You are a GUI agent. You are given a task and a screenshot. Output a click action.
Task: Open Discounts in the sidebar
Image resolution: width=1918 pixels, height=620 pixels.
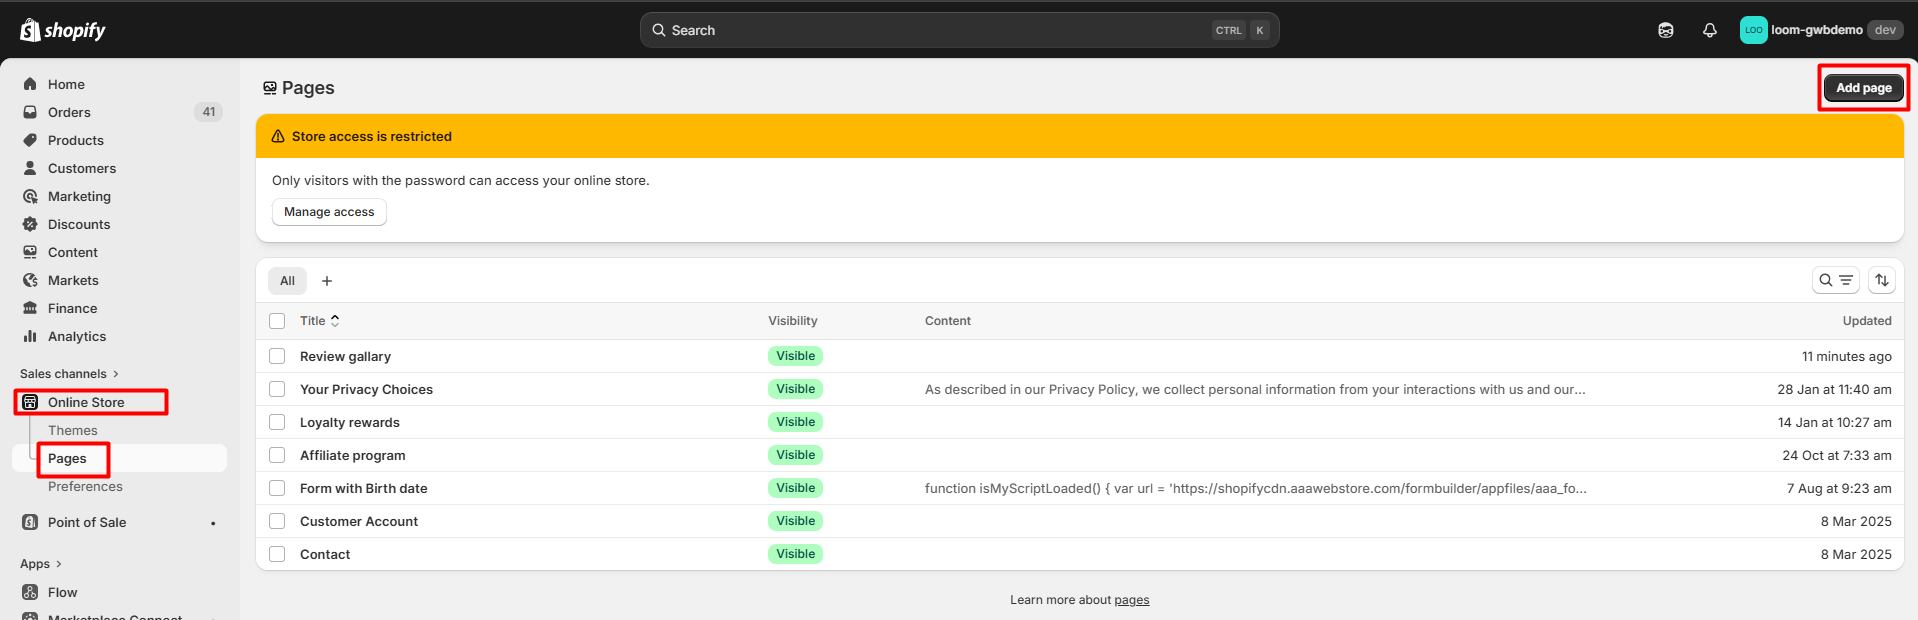pos(79,224)
